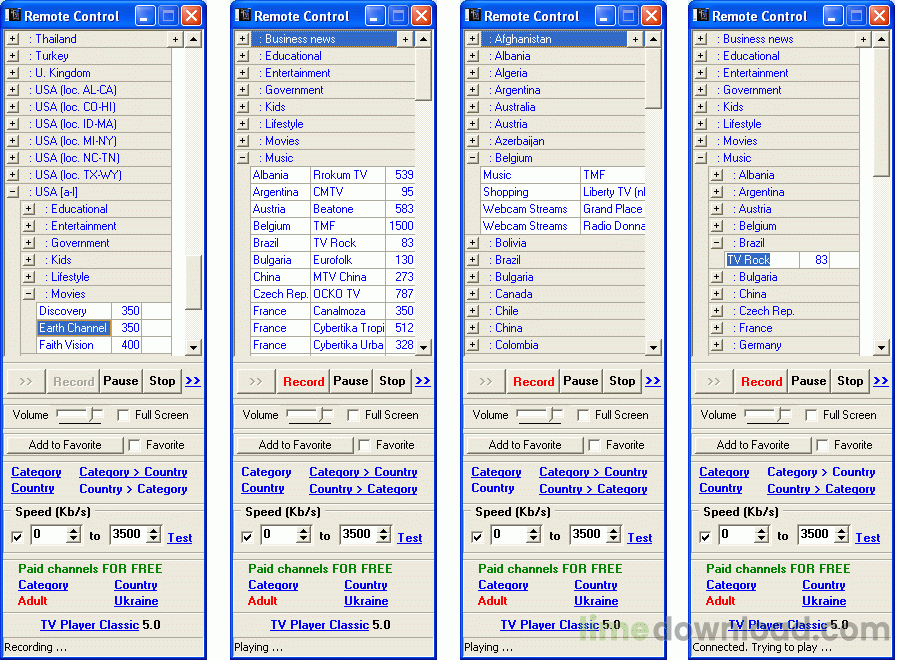The image size is (897, 660).
Task: Tick the Favorite checkbox in the first window
Action: click(134, 445)
